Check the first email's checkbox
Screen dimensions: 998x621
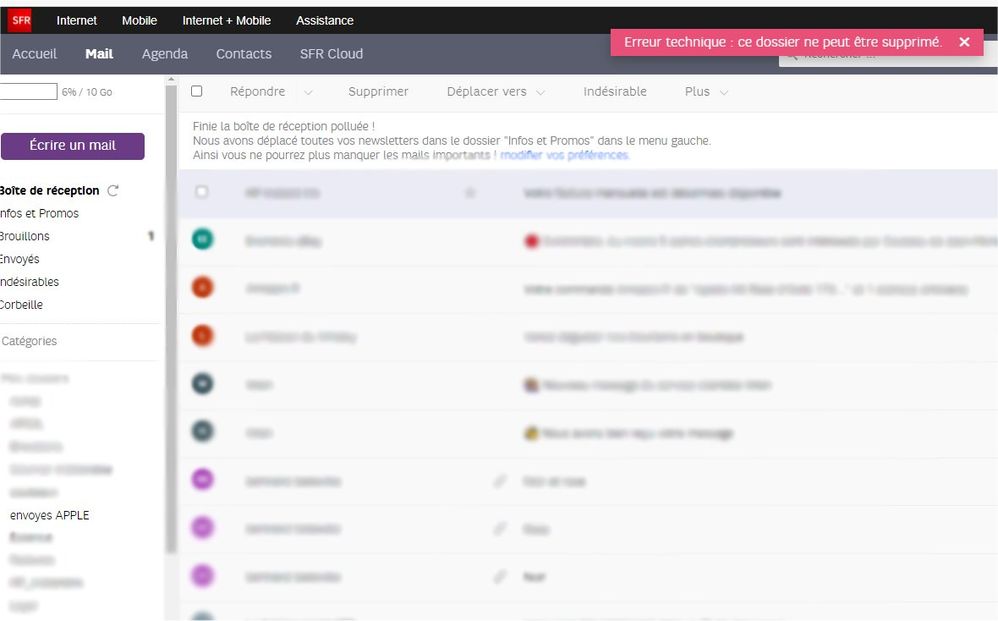click(x=202, y=192)
